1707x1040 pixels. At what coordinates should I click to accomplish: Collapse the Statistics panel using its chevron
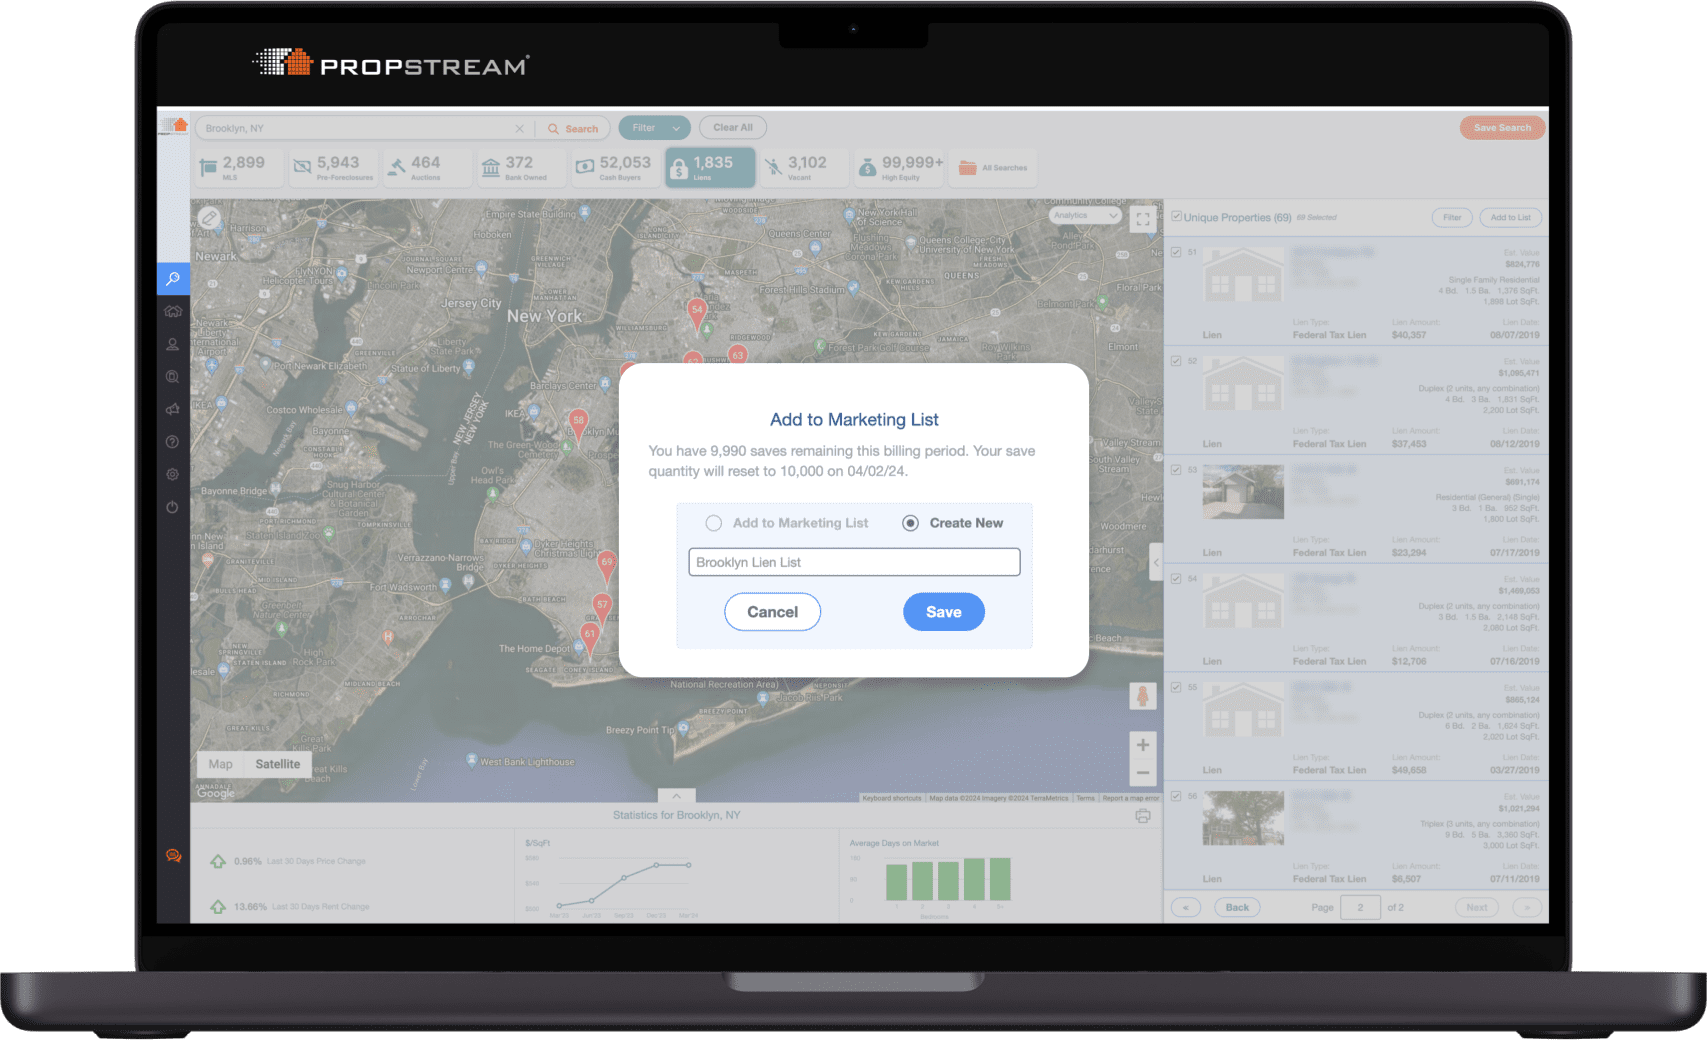pyautogui.click(x=677, y=797)
